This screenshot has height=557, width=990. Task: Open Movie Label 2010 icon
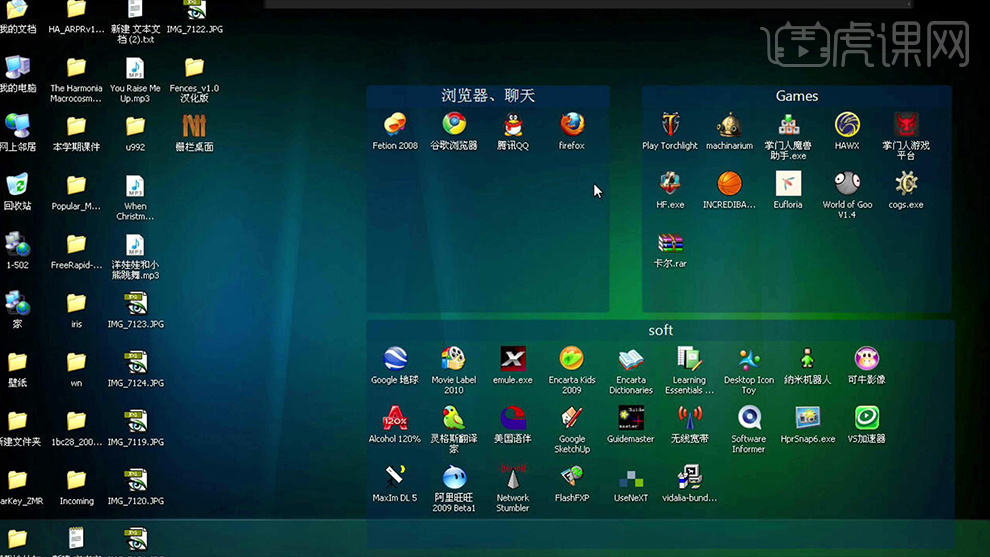[454, 359]
